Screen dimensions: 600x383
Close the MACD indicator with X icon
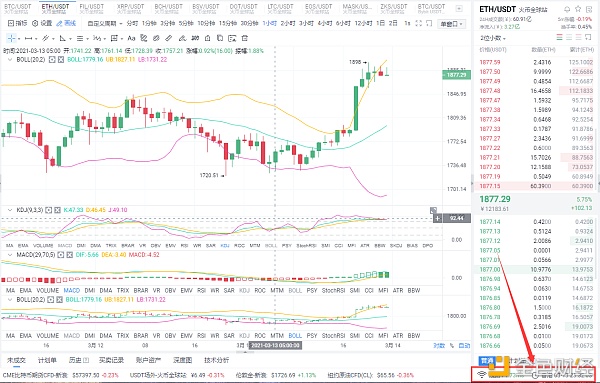(x=69, y=255)
